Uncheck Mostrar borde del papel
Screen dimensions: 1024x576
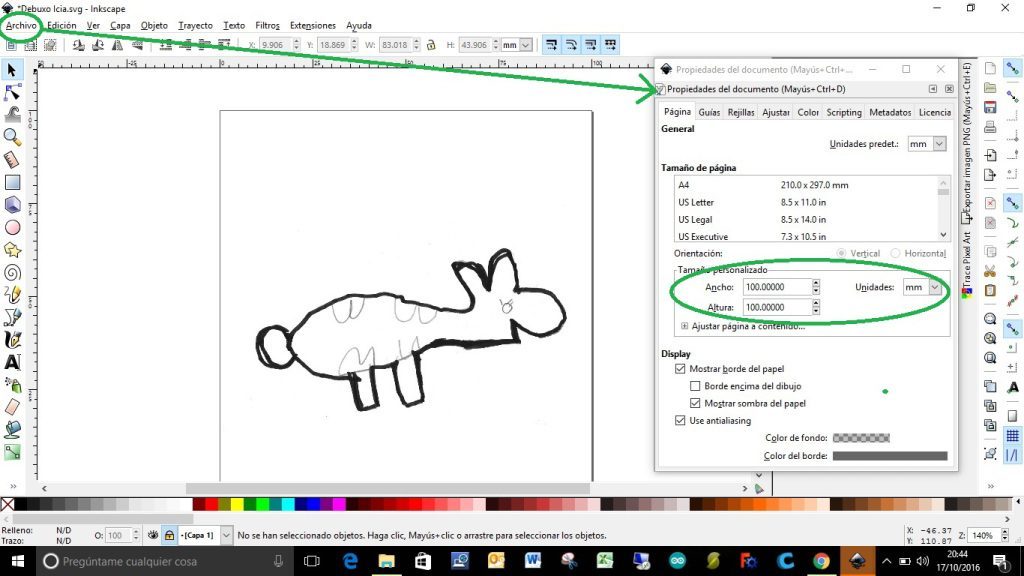pos(681,368)
